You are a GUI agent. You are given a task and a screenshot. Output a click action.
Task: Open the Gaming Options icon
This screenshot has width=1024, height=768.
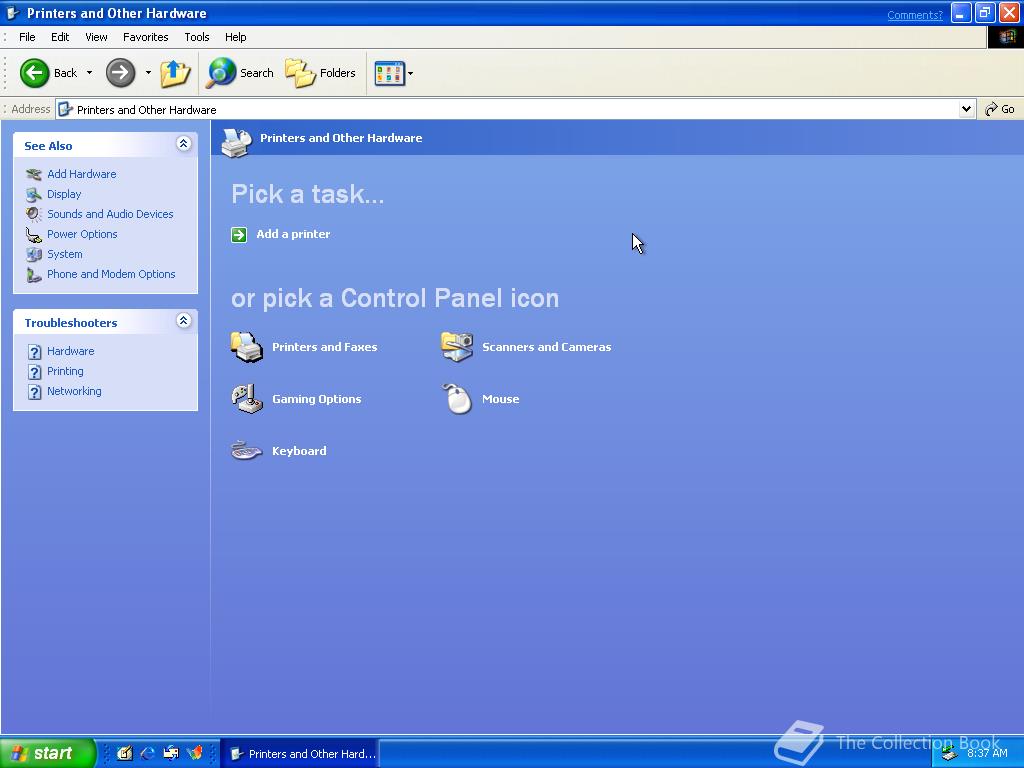click(296, 399)
